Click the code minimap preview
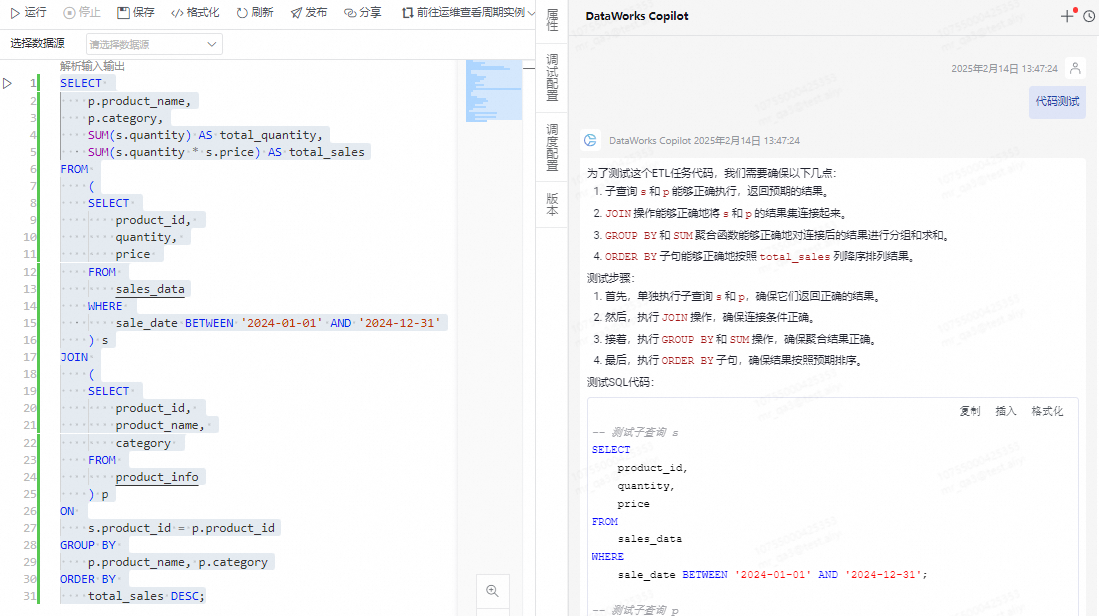1099x616 pixels. [494, 90]
